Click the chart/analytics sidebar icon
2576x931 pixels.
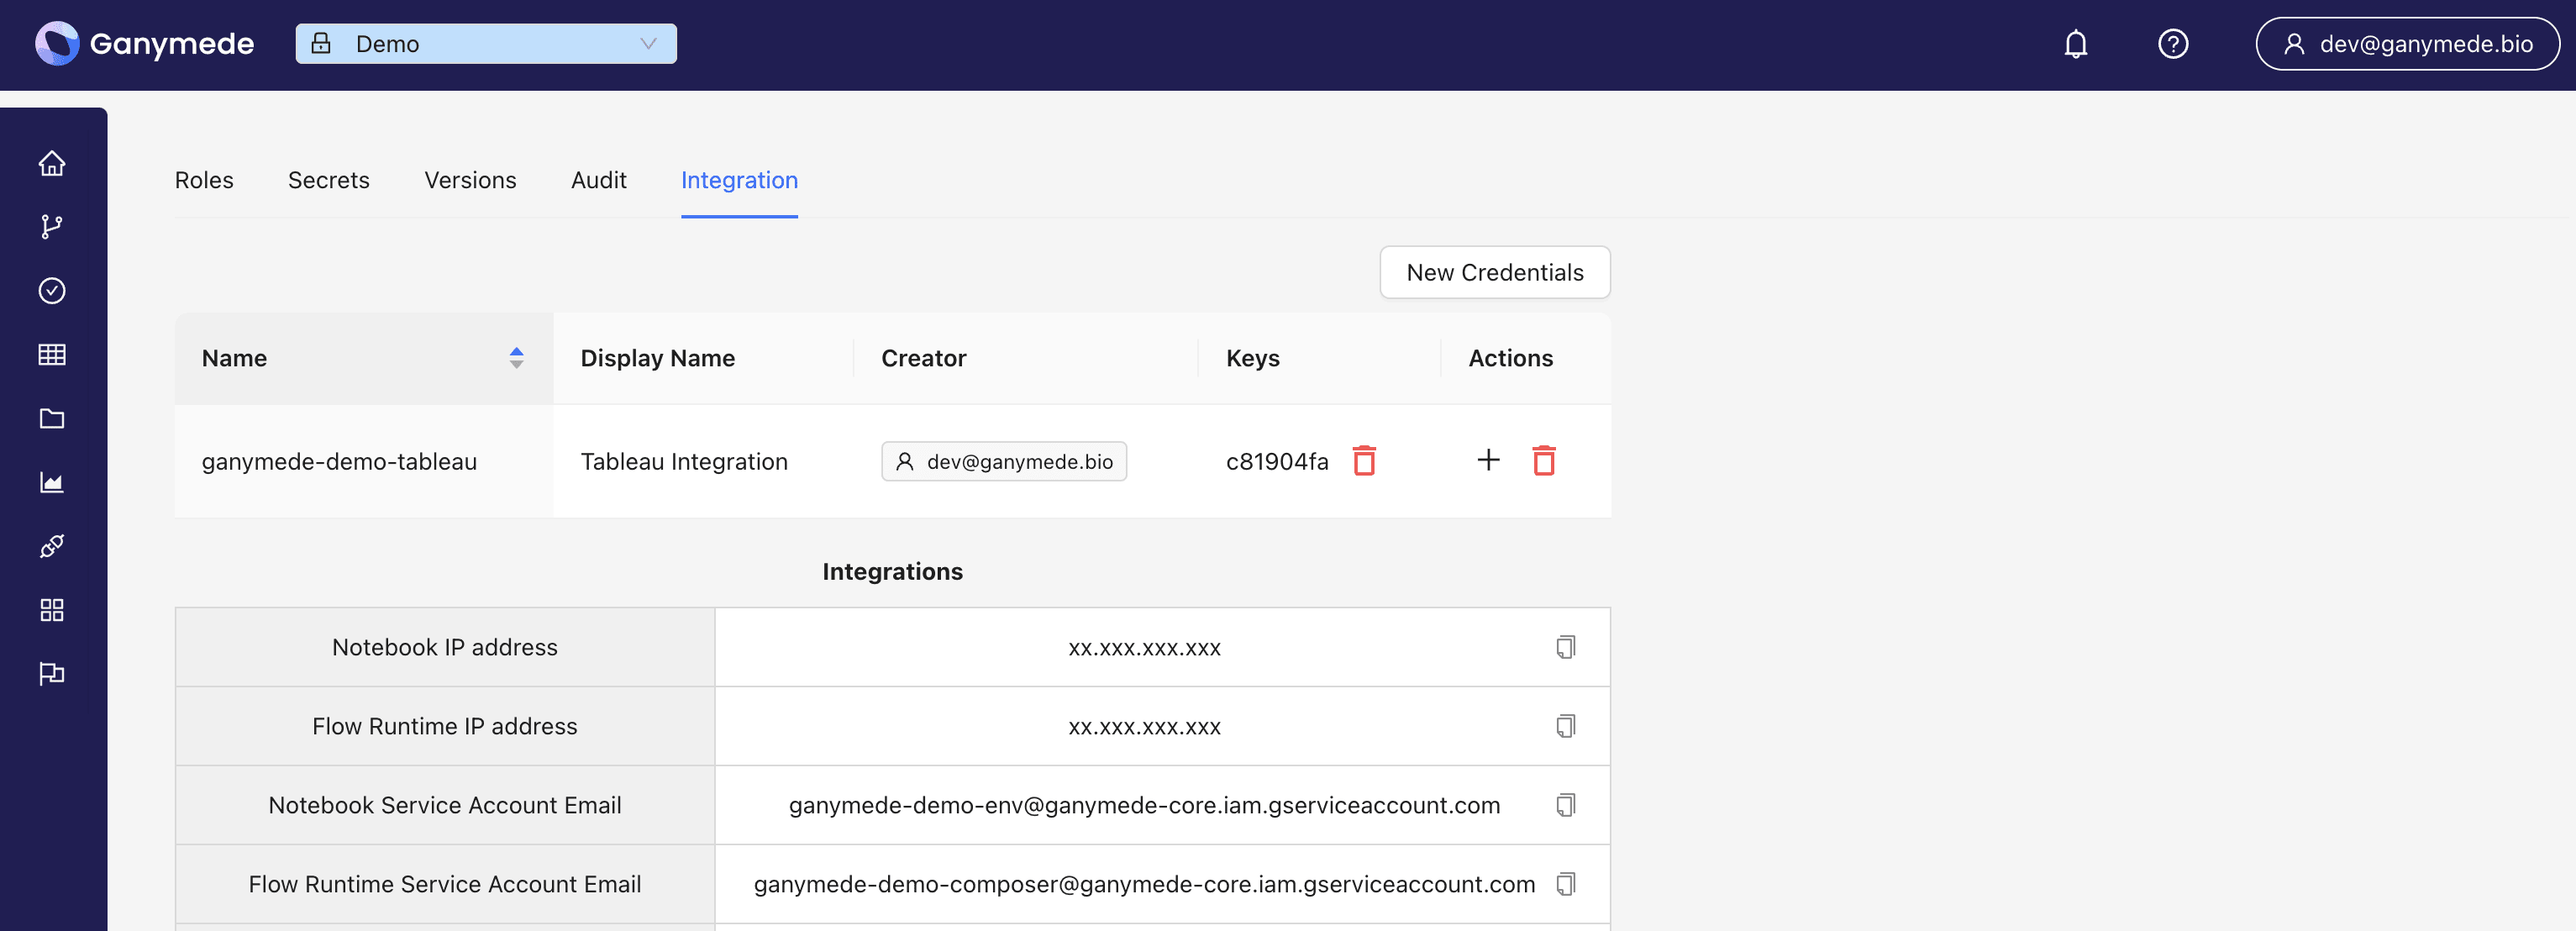[51, 483]
